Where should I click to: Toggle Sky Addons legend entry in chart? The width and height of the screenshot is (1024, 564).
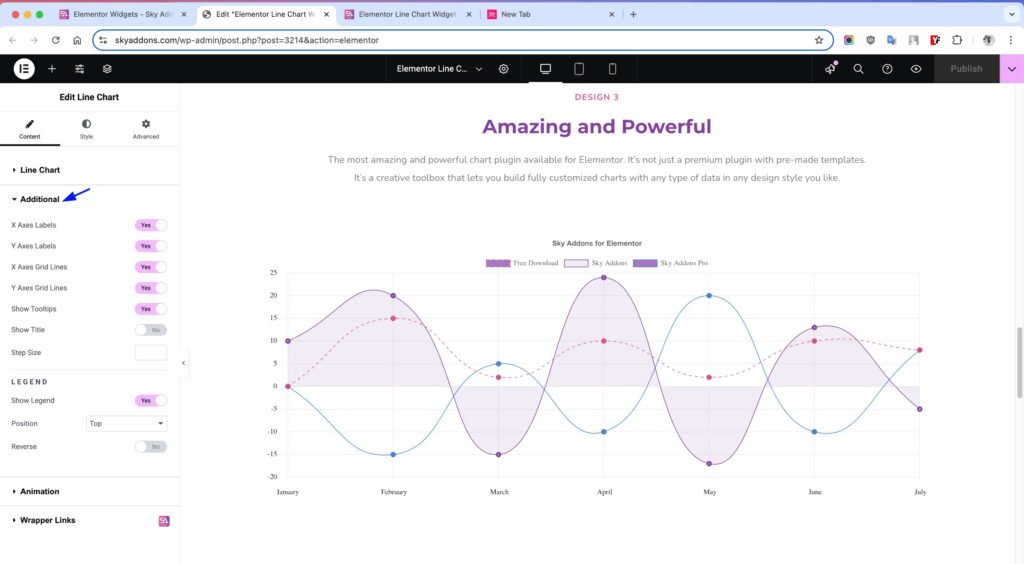tap(596, 263)
